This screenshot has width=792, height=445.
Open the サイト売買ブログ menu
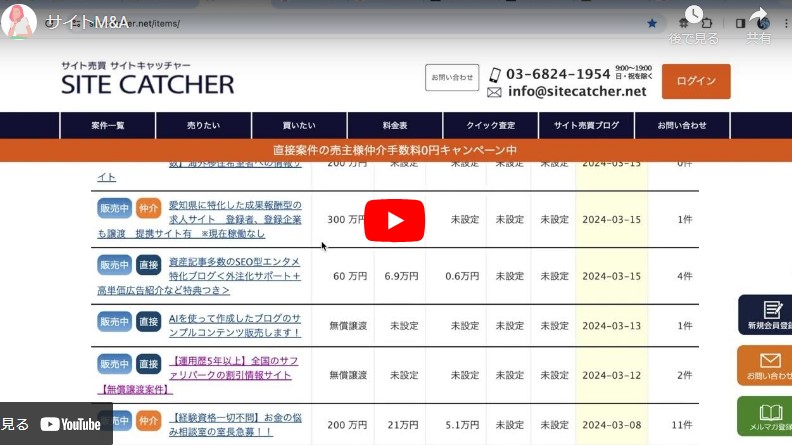pos(586,125)
